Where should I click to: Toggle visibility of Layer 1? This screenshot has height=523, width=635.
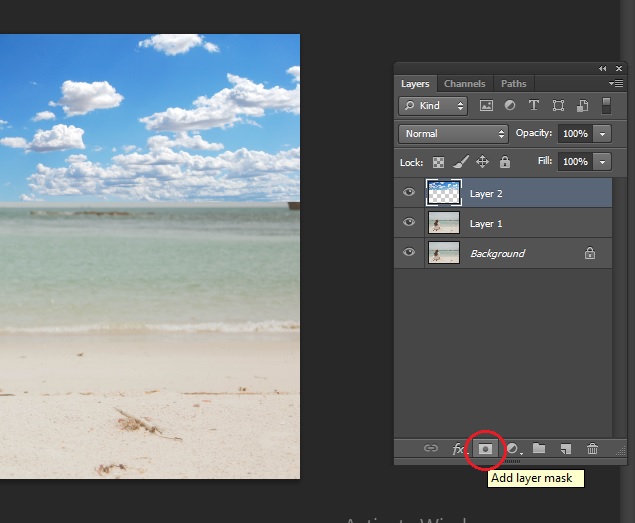pos(409,223)
